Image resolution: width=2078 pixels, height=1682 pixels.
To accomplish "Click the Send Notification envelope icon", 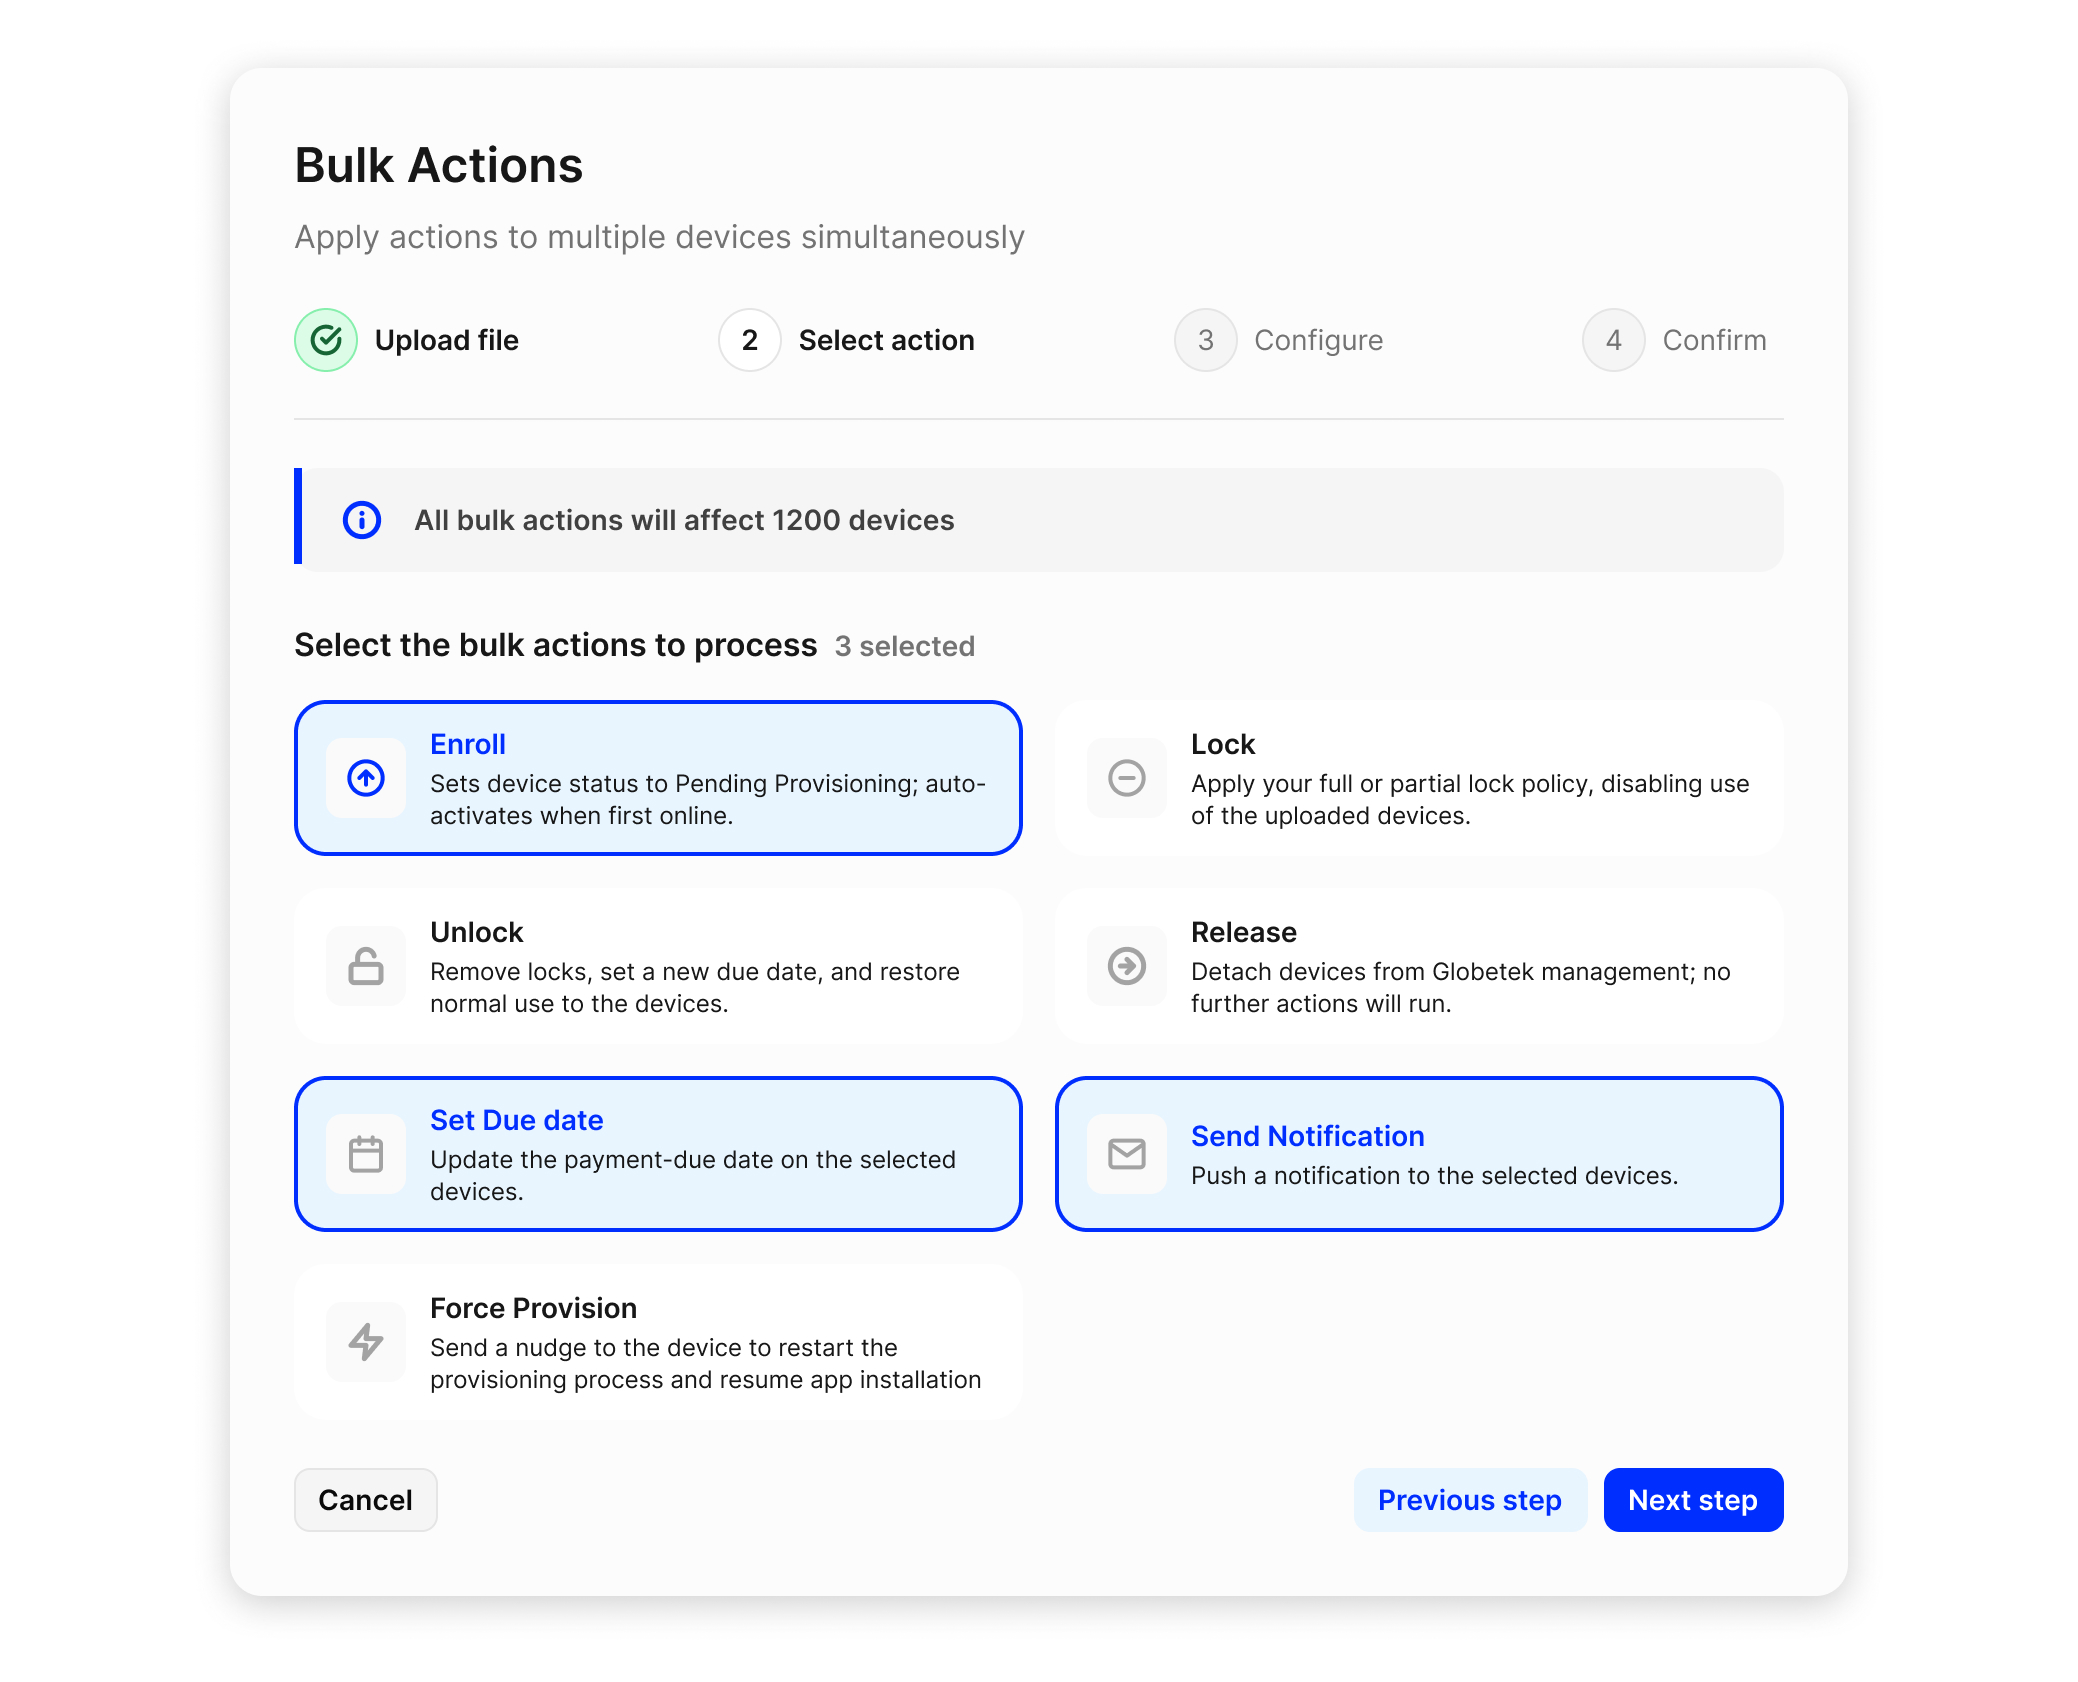I will coord(1127,1154).
